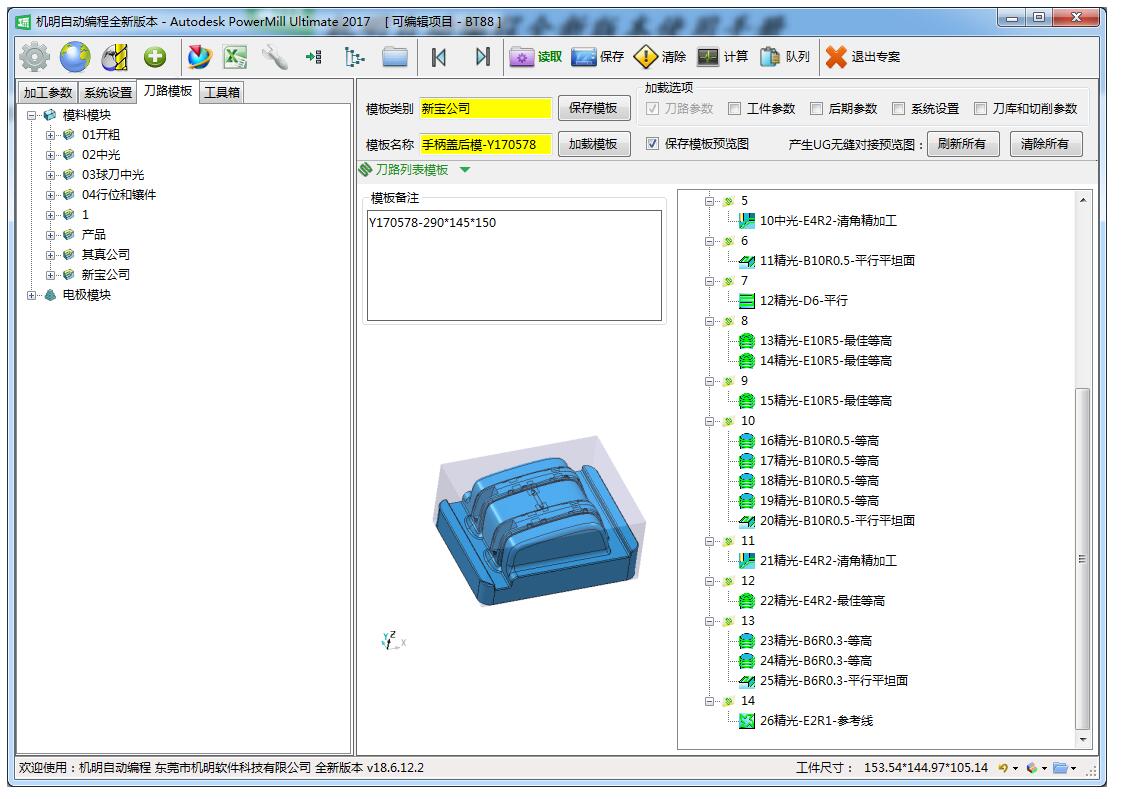Click the 保存 save toolbar button
The width and height of the screenshot is (1131, 799).
tap(597, 56)
